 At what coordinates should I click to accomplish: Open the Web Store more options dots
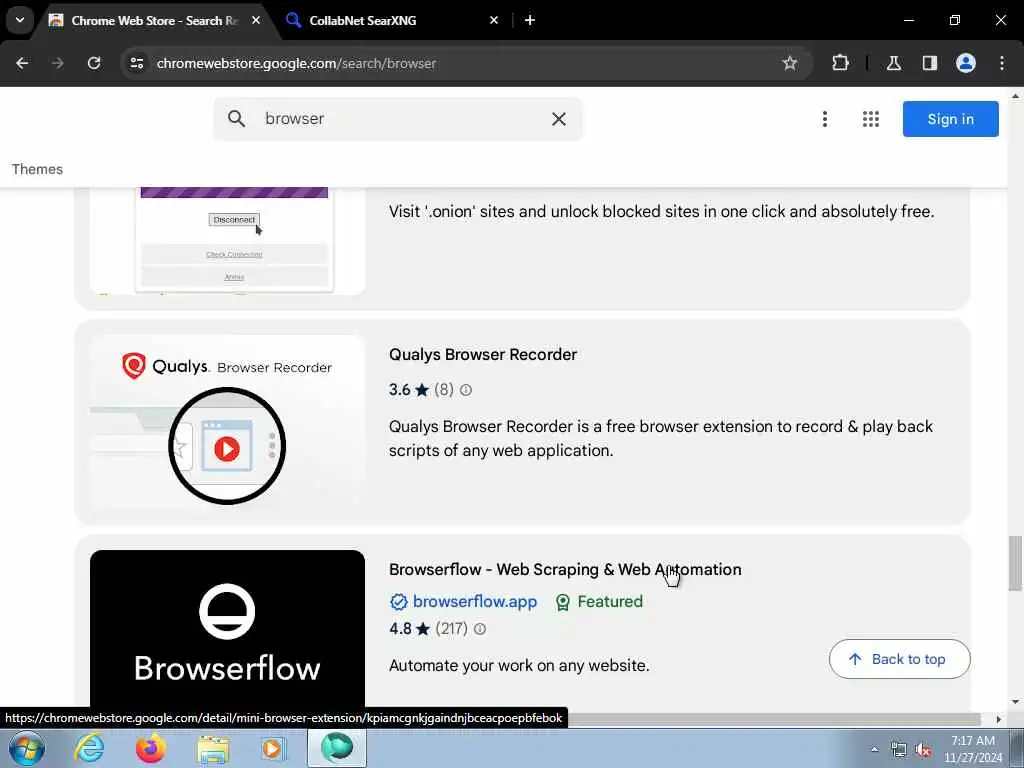tap(825, 119)
